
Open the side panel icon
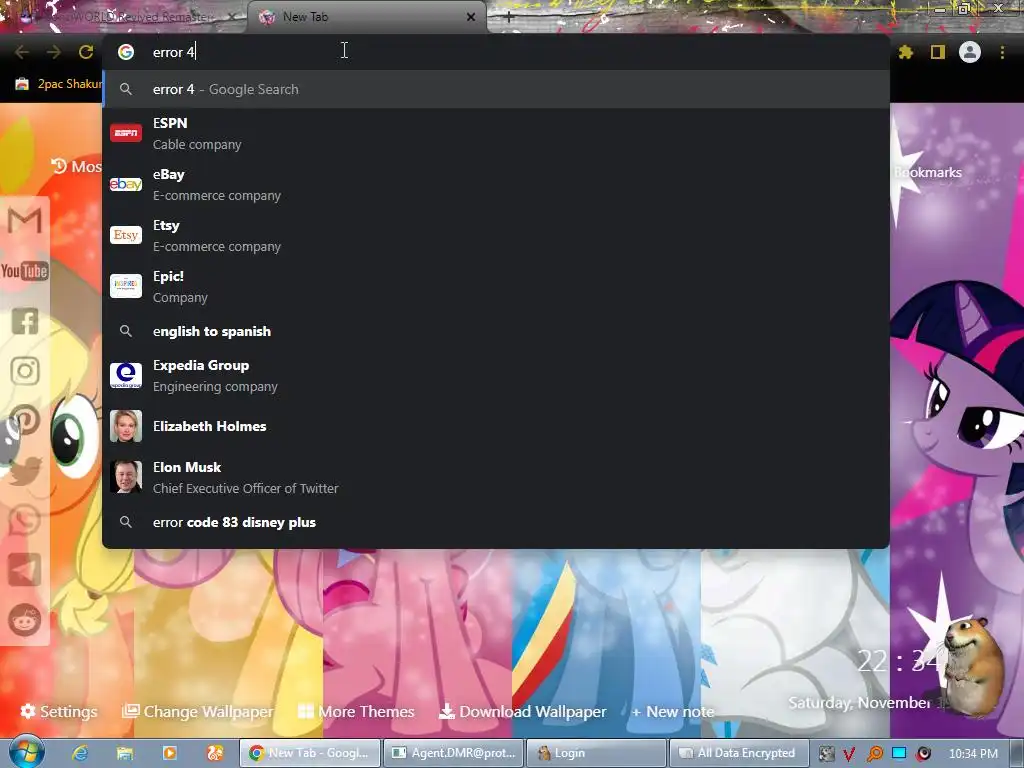(x=938, y=52)
